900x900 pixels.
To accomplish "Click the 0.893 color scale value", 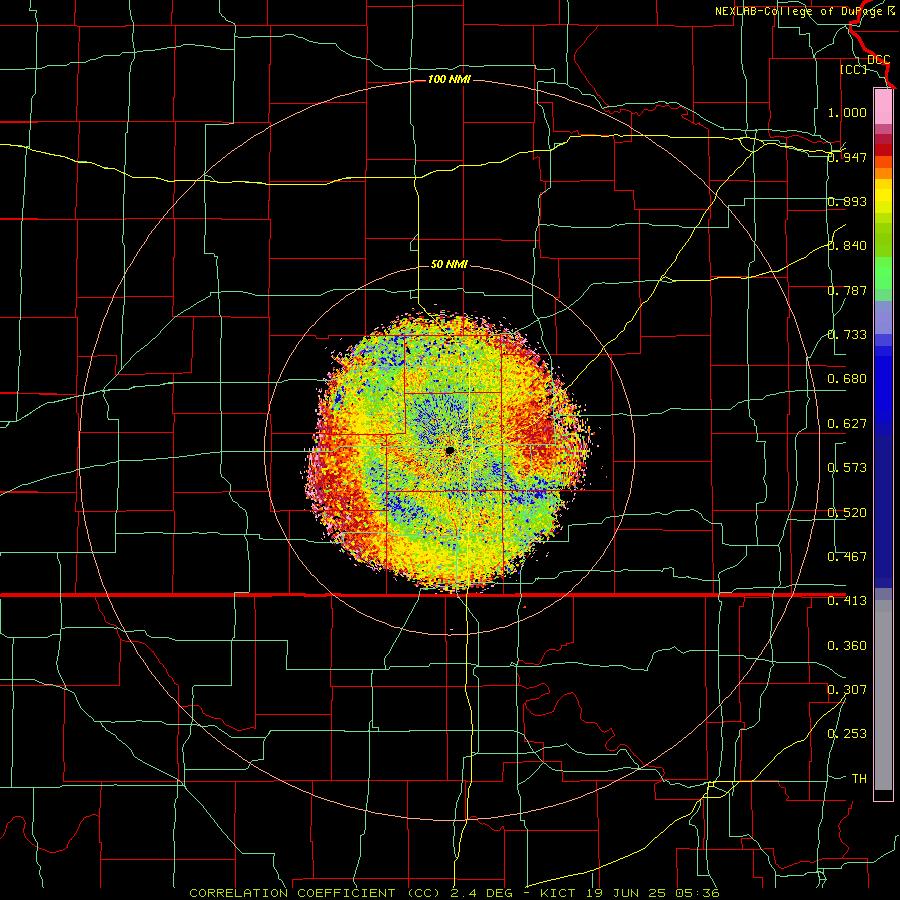I will click(x=847, y=201).
